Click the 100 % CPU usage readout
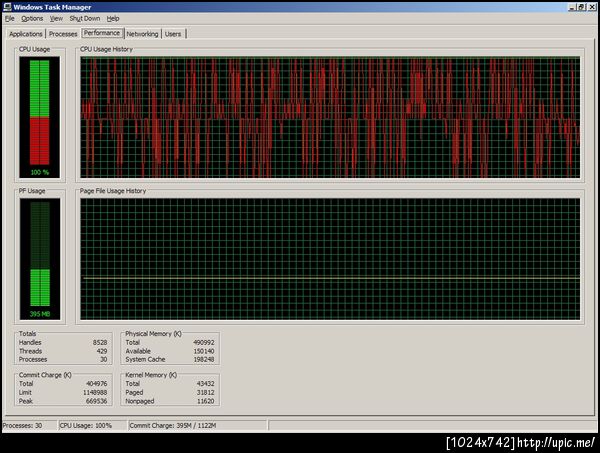This screenshot has width=600, height=453. [x=40, y=173]
